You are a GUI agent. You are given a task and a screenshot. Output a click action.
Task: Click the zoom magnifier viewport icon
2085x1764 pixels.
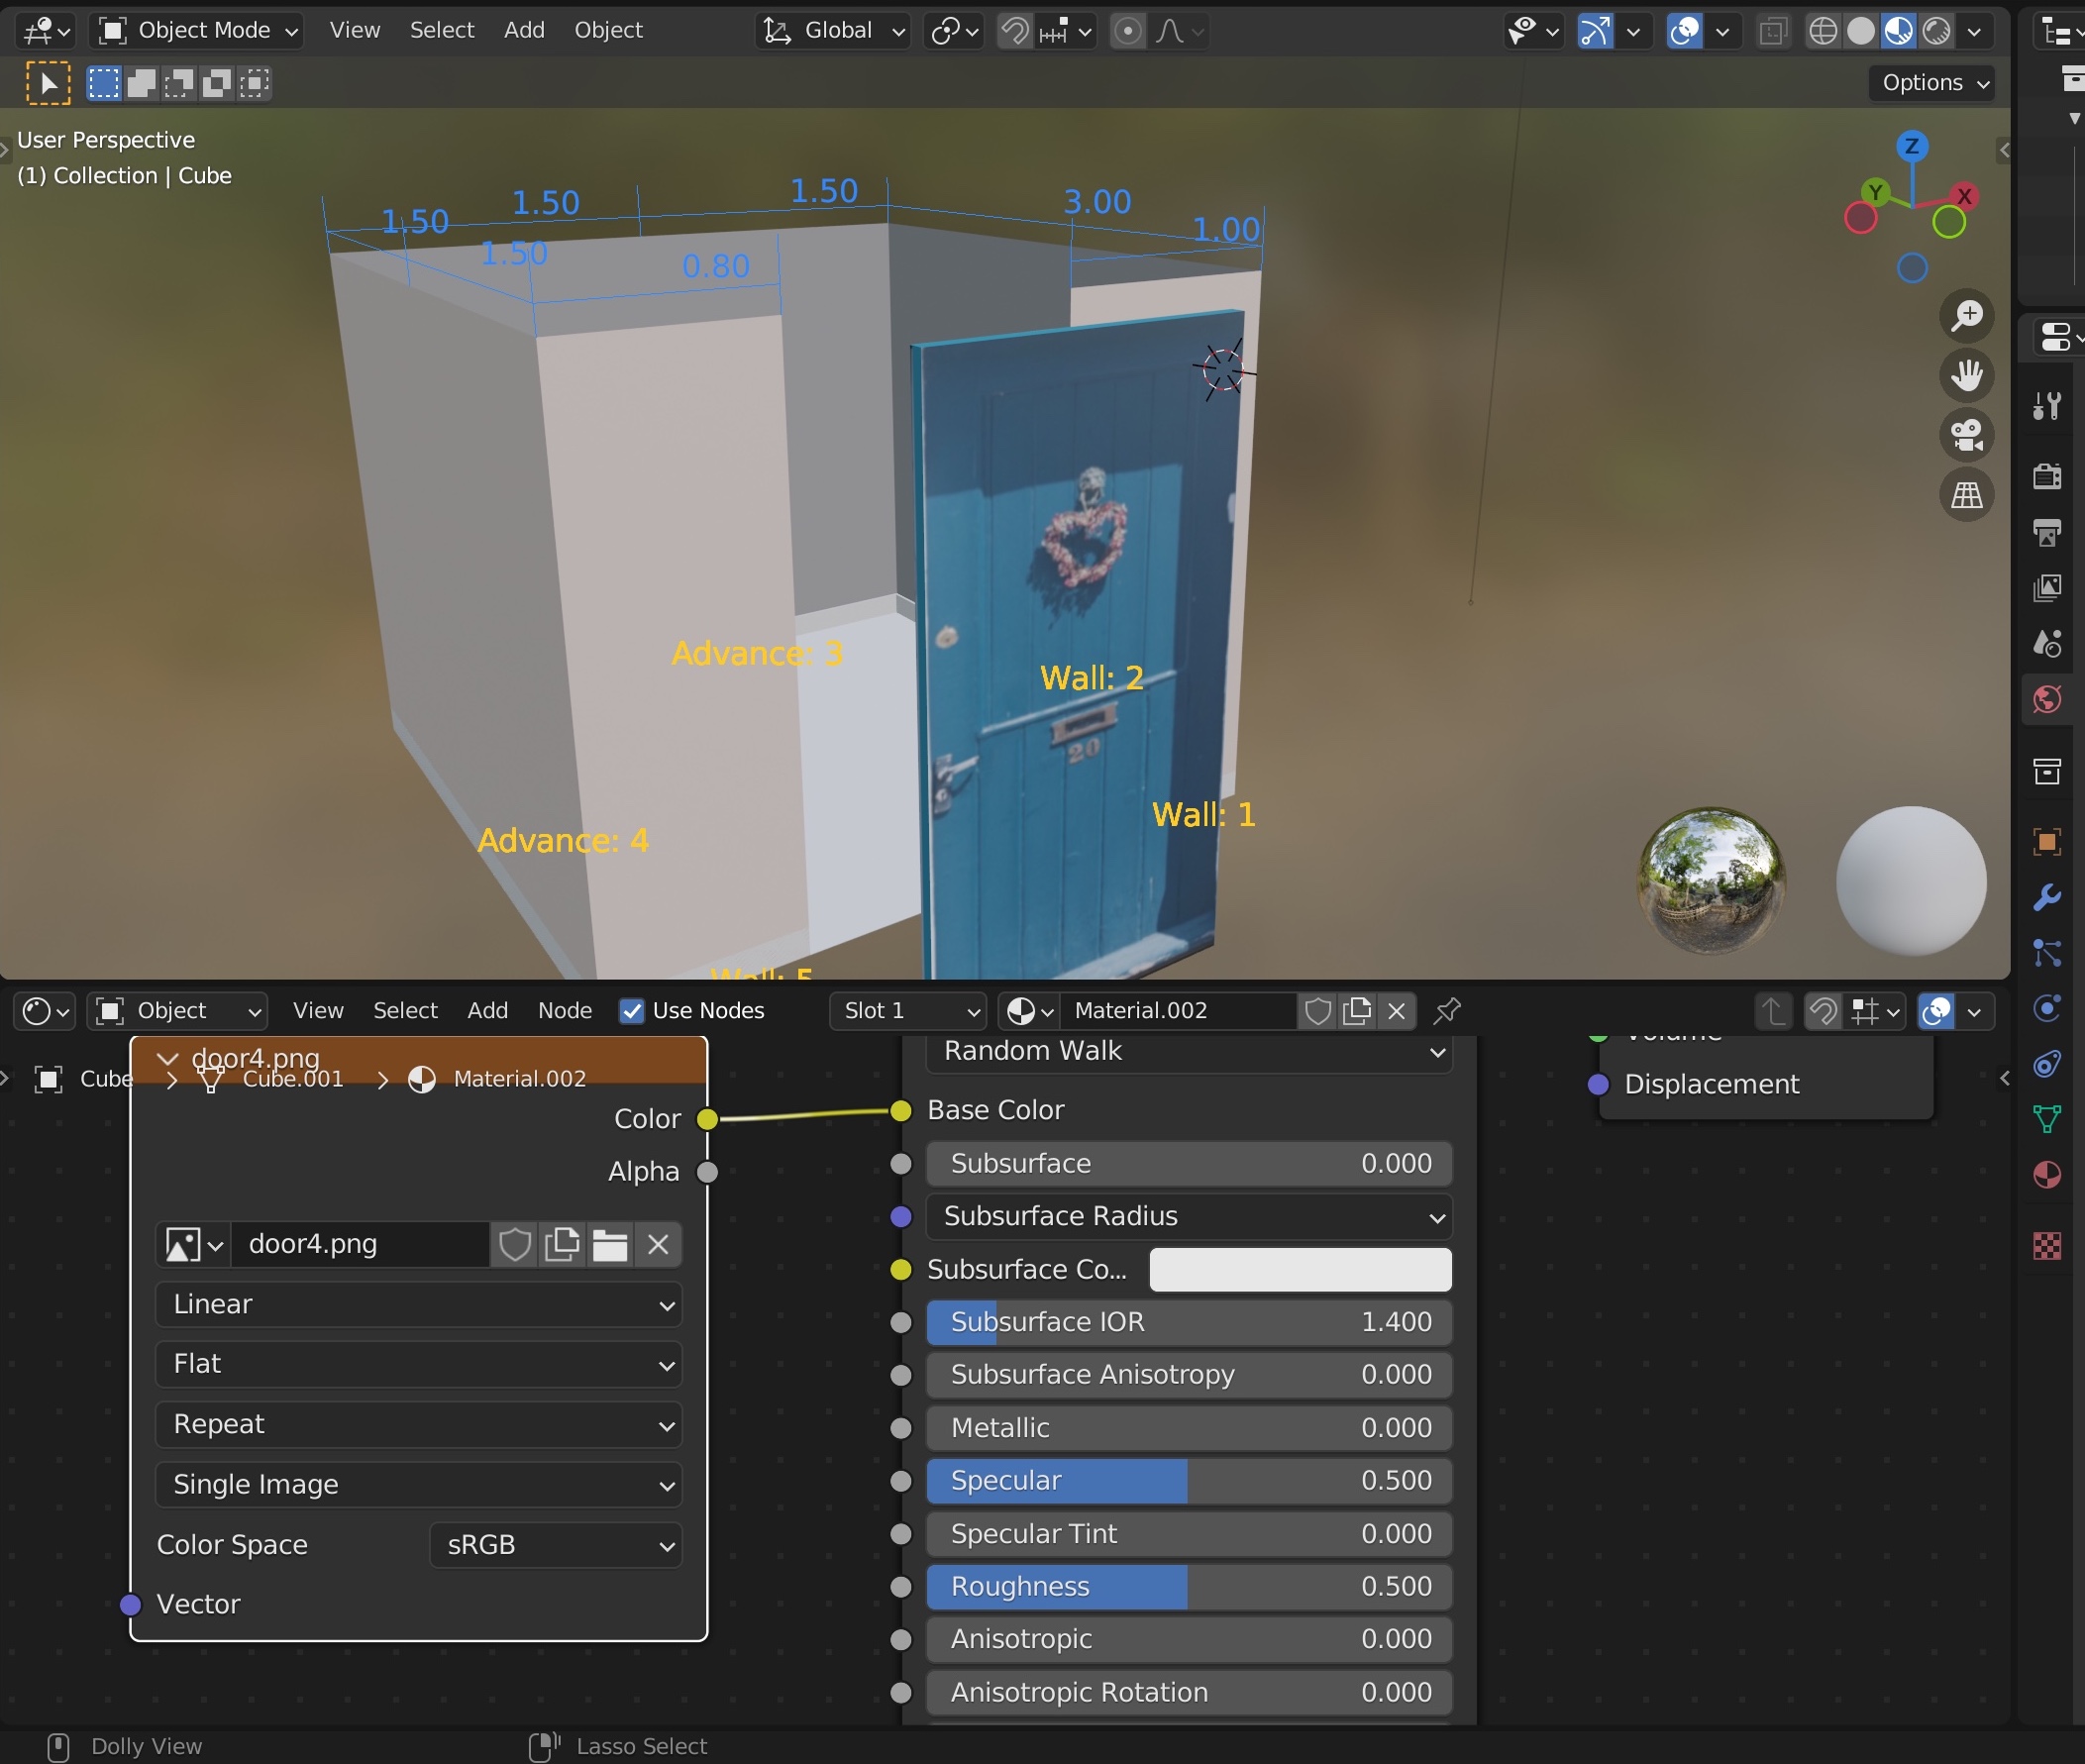(x=1966, y=316)
